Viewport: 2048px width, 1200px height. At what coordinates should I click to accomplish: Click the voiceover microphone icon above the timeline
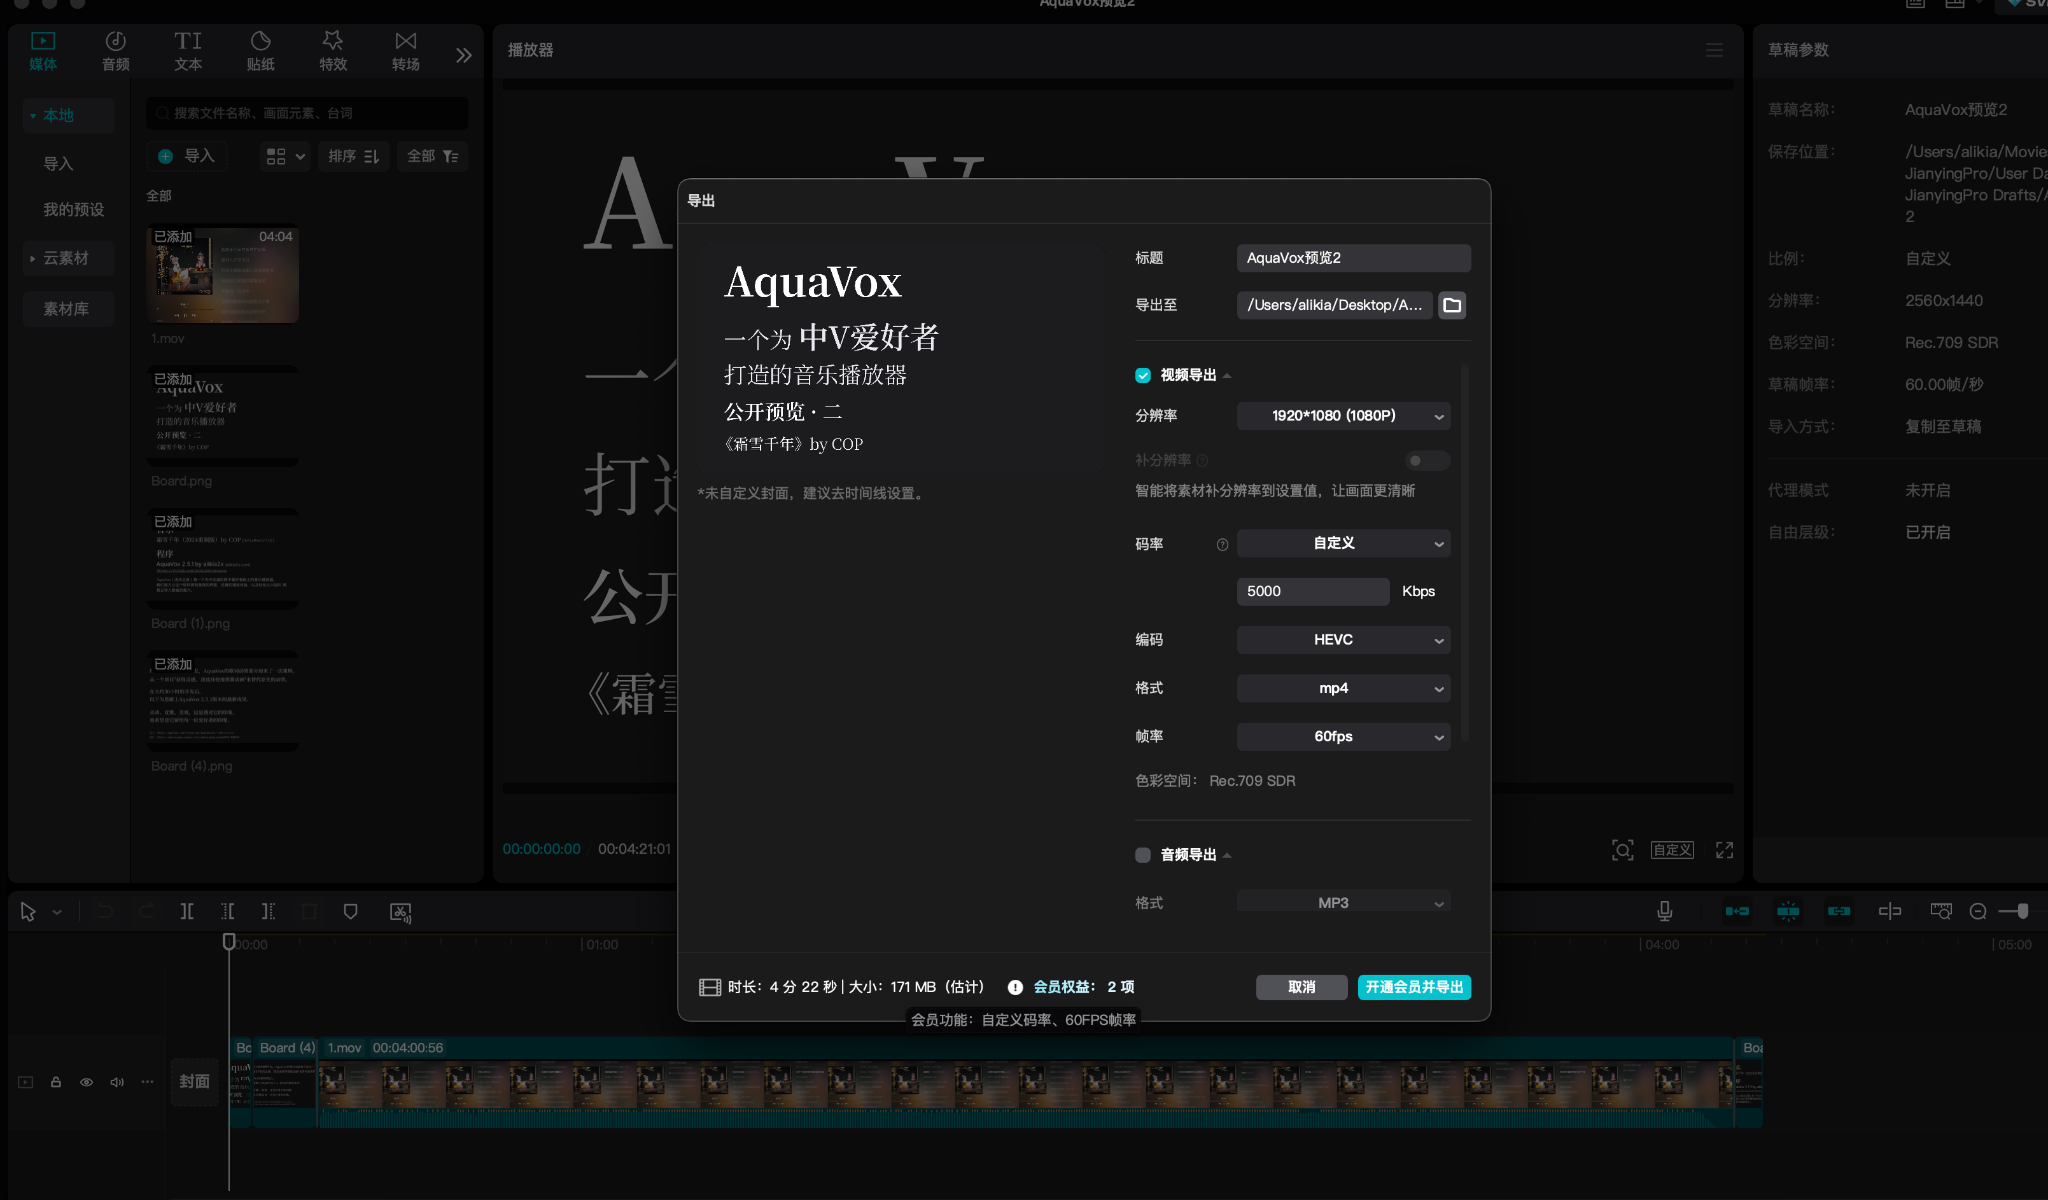(x=1663, y=911)
